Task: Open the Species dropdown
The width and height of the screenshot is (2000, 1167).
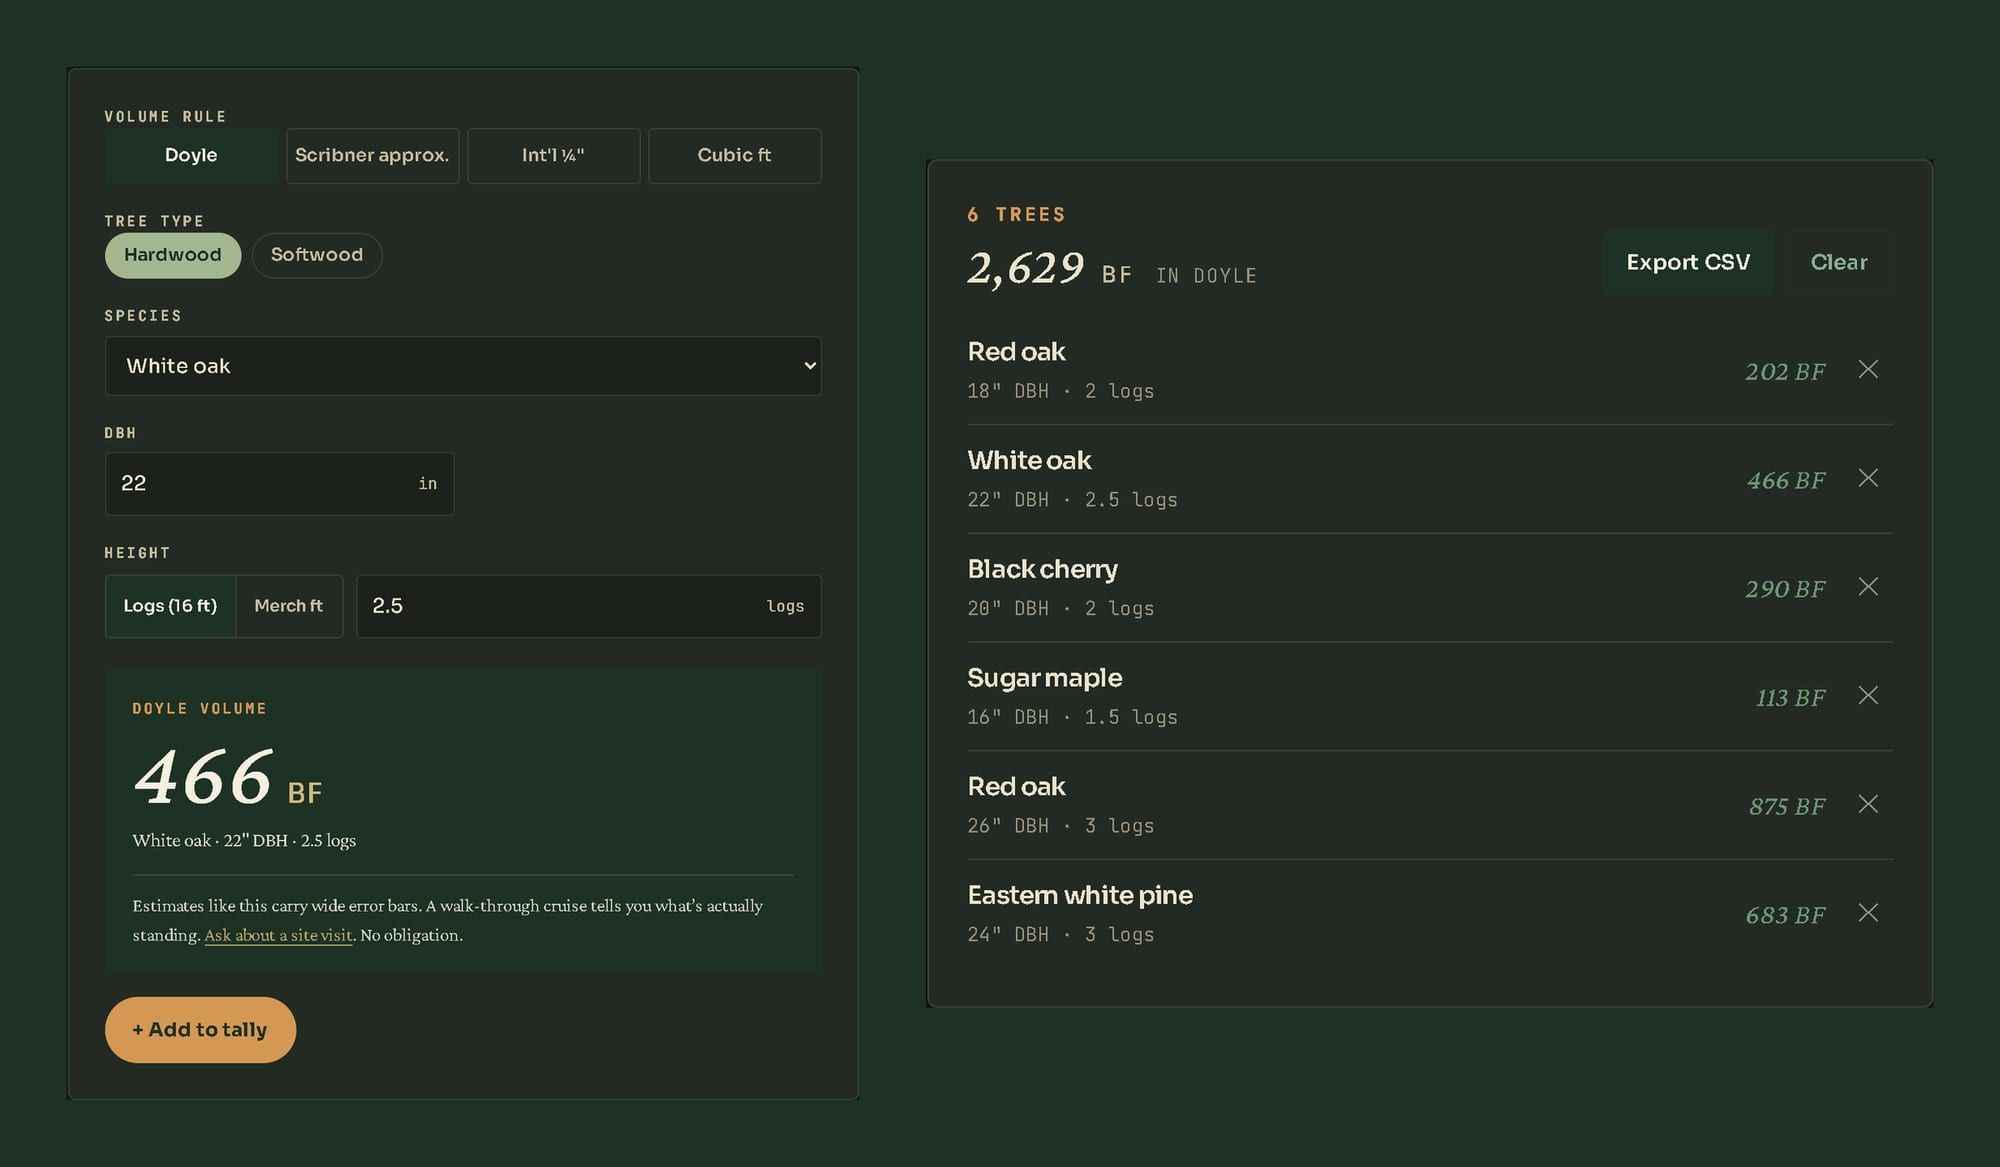Action: 463,366
